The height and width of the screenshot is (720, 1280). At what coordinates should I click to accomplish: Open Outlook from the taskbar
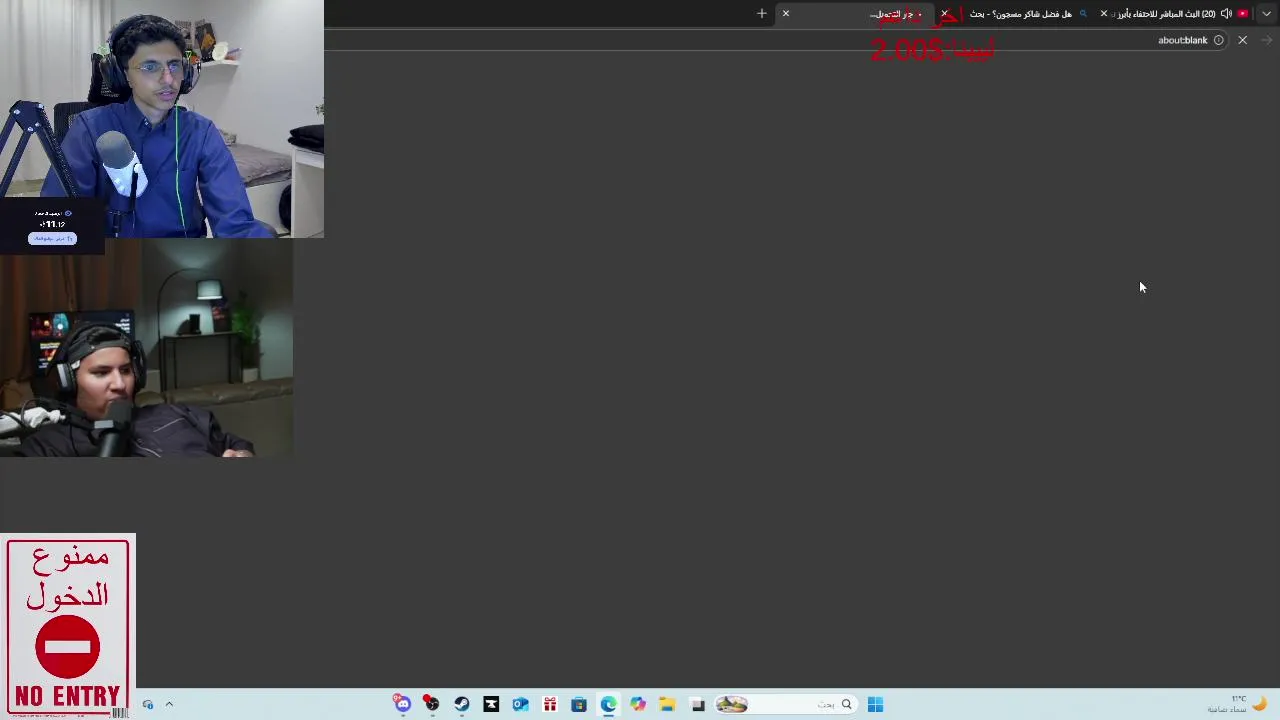[x=520, y=704]
